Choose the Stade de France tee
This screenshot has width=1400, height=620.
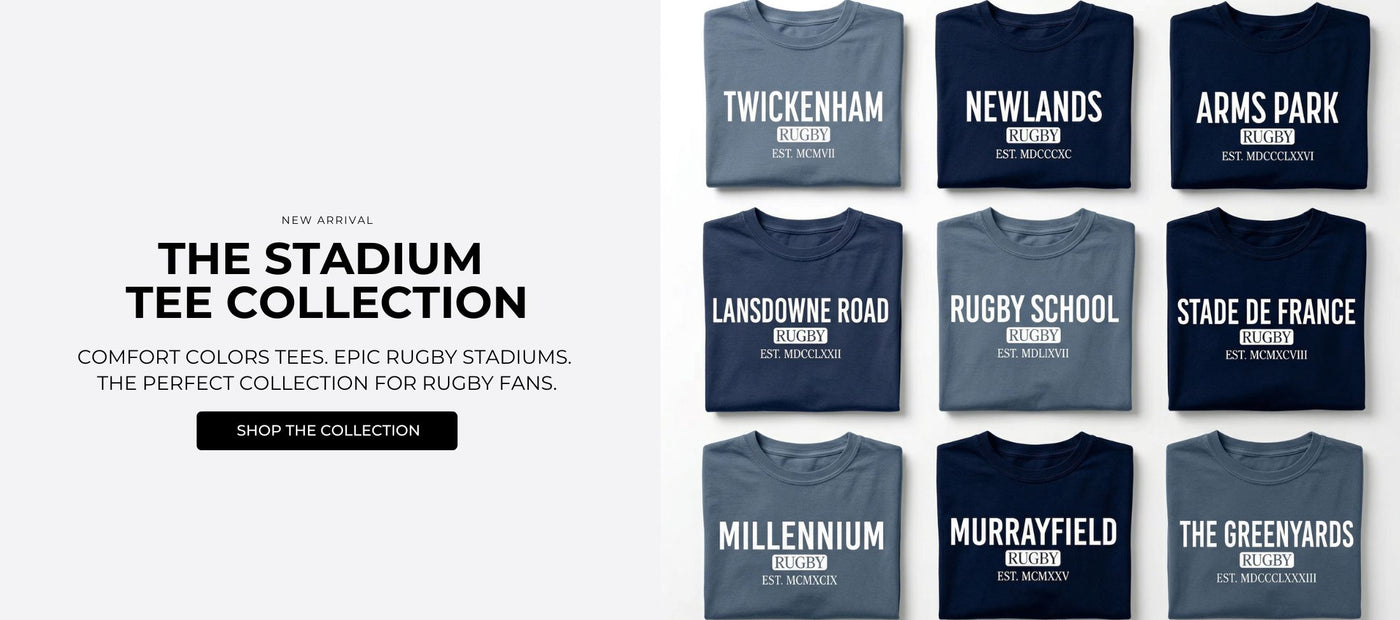pos(1266,310)
